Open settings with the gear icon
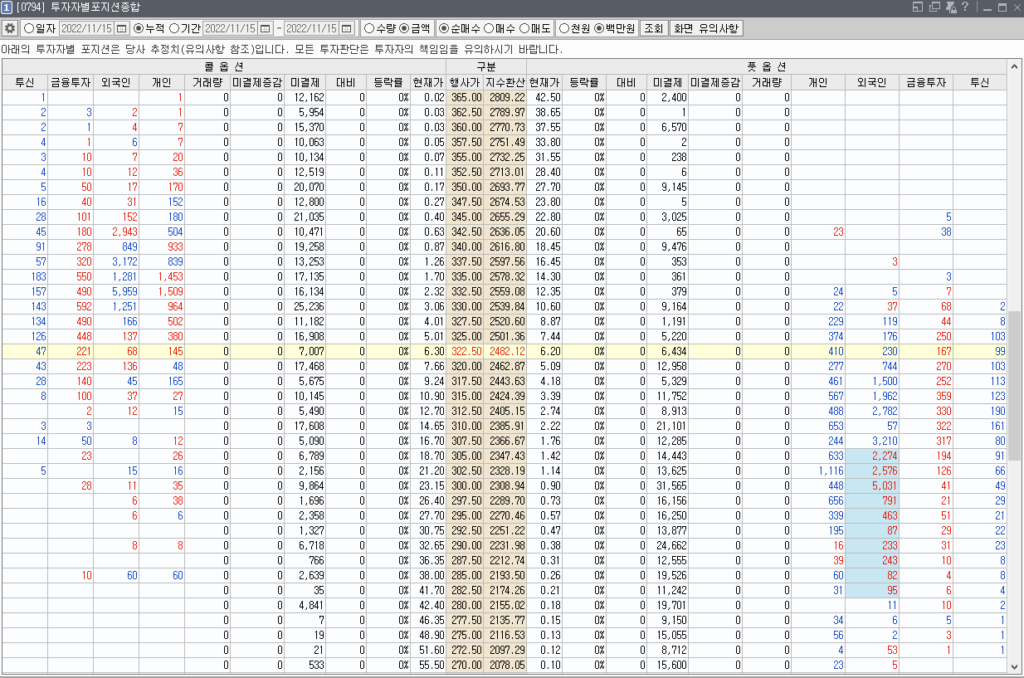Viewport: 1024px width, 678px height. 10,28
